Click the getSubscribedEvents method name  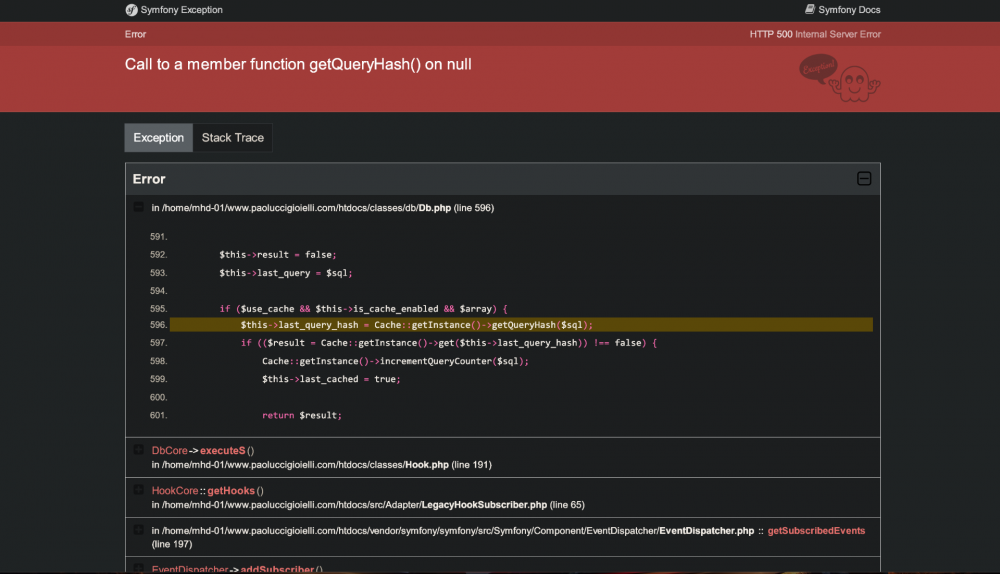point(816,531)
